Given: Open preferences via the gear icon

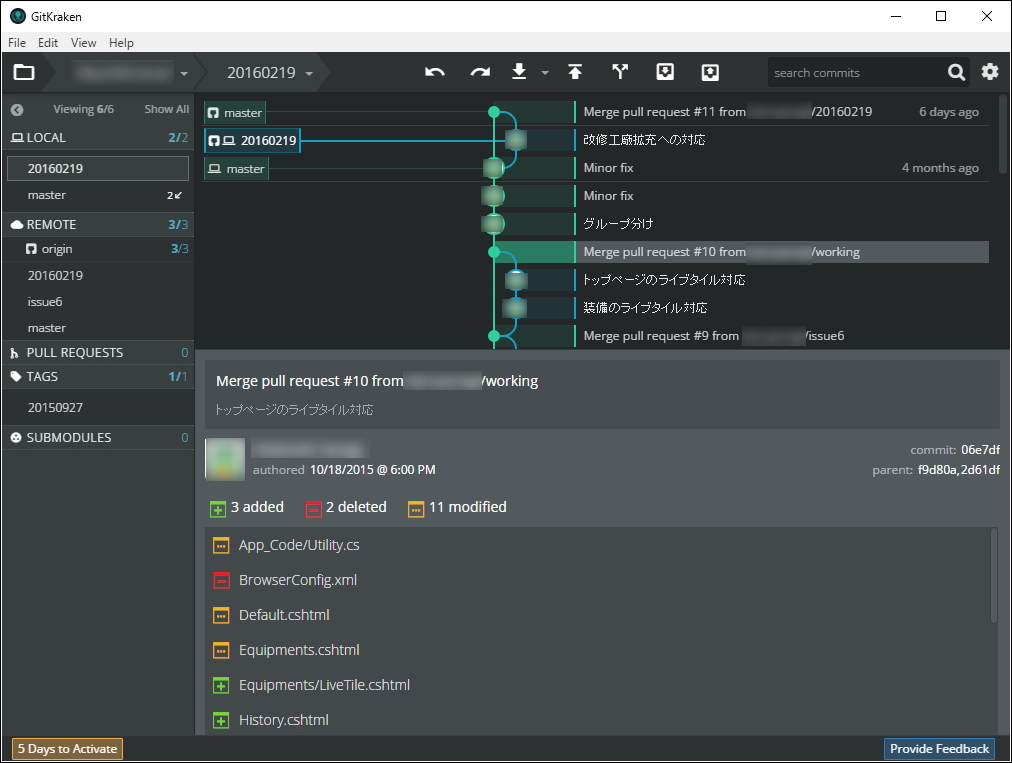Looking at the screenshot, I should click(x=989, y=72).
